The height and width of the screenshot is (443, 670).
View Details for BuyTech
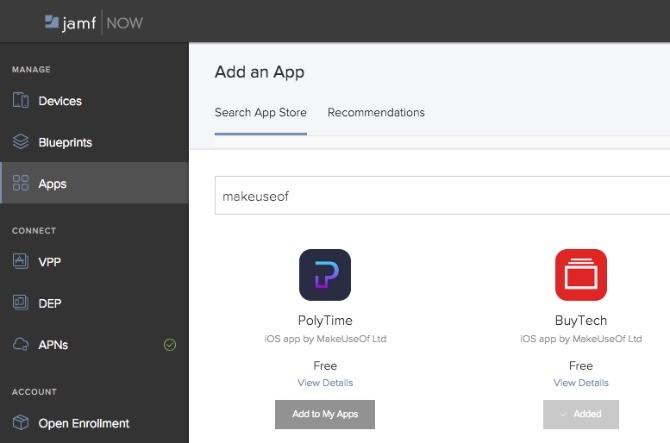[x=581, y=383]
